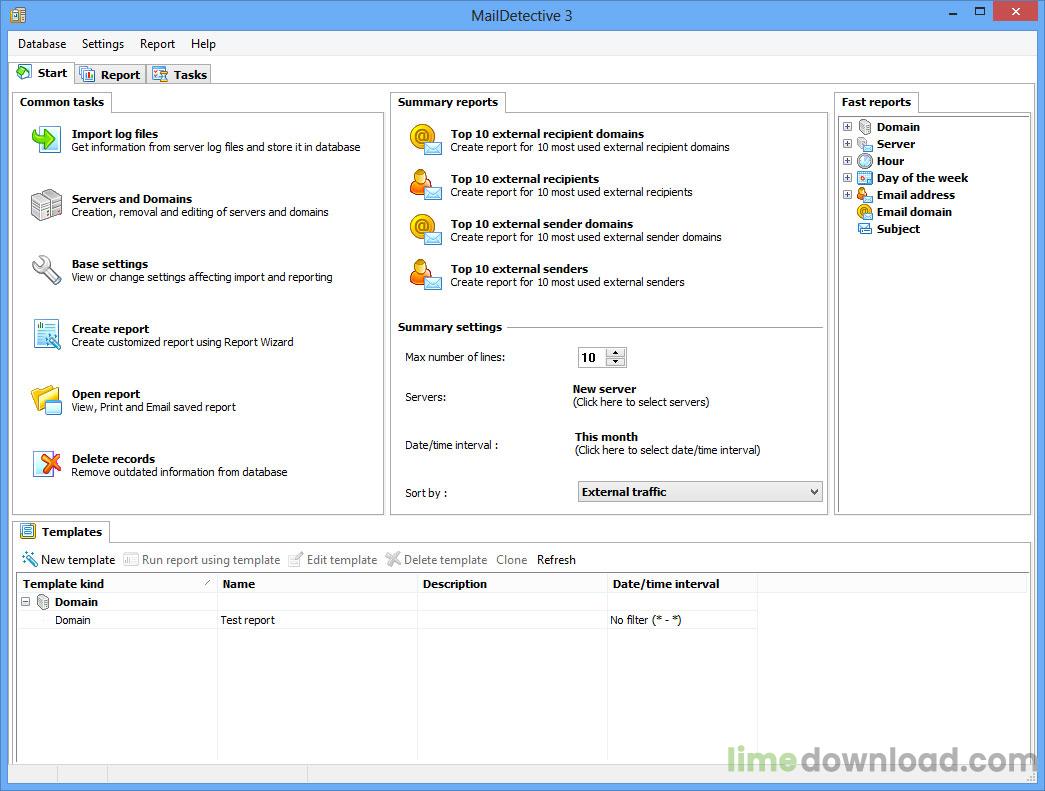
Task: Sort by the Template kind column header
Action: point(117,584)
